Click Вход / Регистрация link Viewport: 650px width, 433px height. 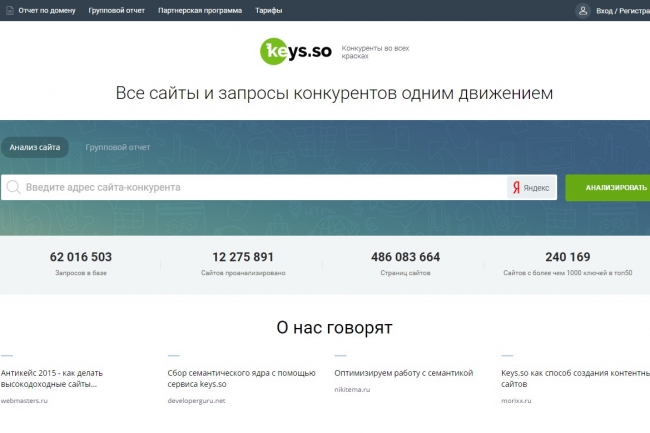coord(623,11)
